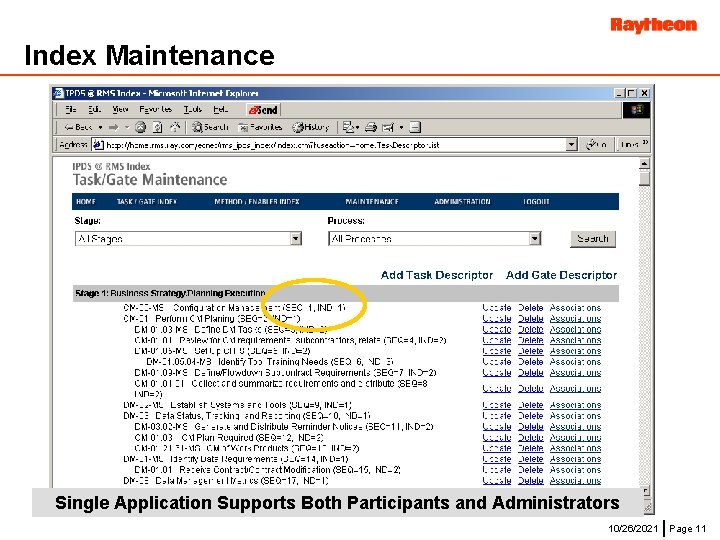Select MAINTENANCE in the navigation bar

[x=372, y=202]
